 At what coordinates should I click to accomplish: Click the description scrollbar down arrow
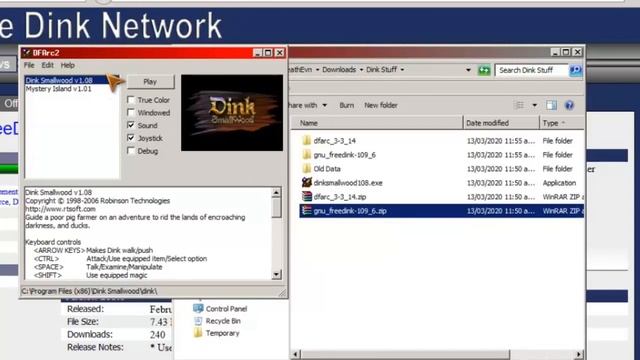tap(276, 274)
